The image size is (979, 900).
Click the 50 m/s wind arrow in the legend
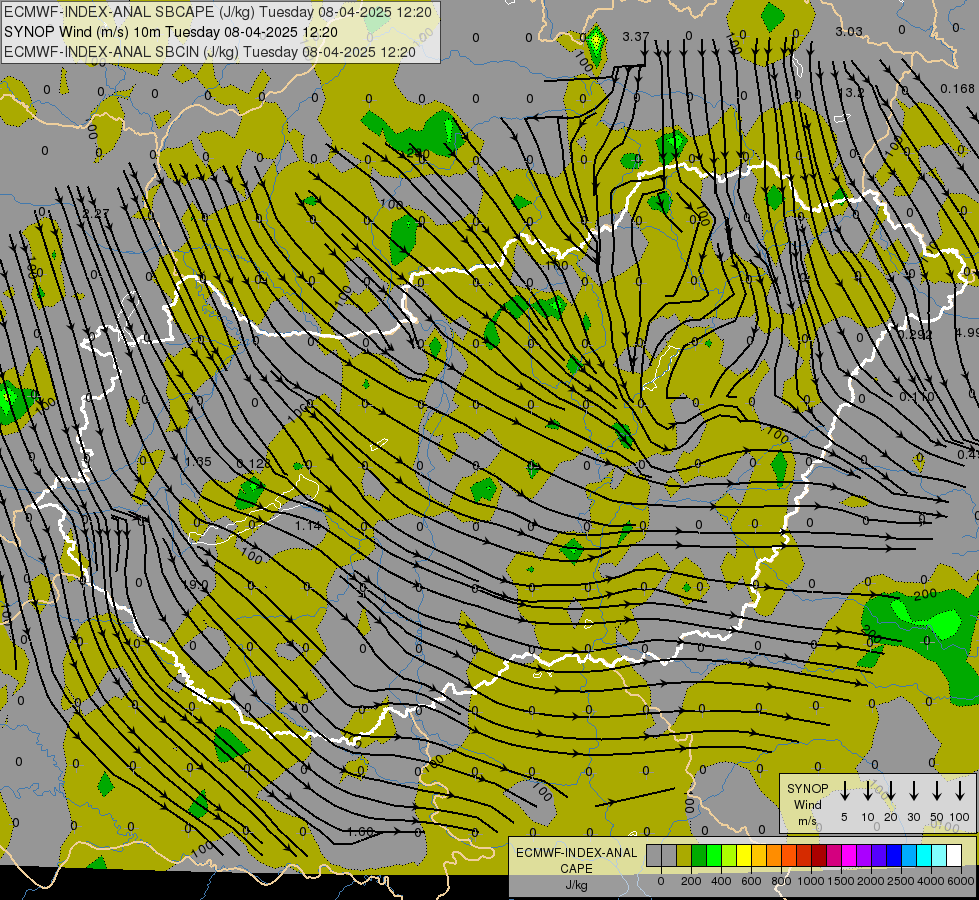(x=937, y=791)
